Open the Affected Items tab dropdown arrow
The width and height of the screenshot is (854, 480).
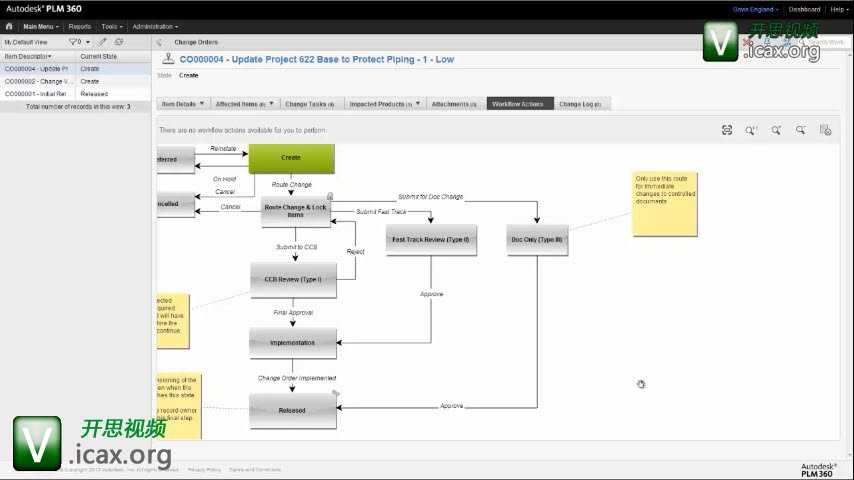(271, 104)
